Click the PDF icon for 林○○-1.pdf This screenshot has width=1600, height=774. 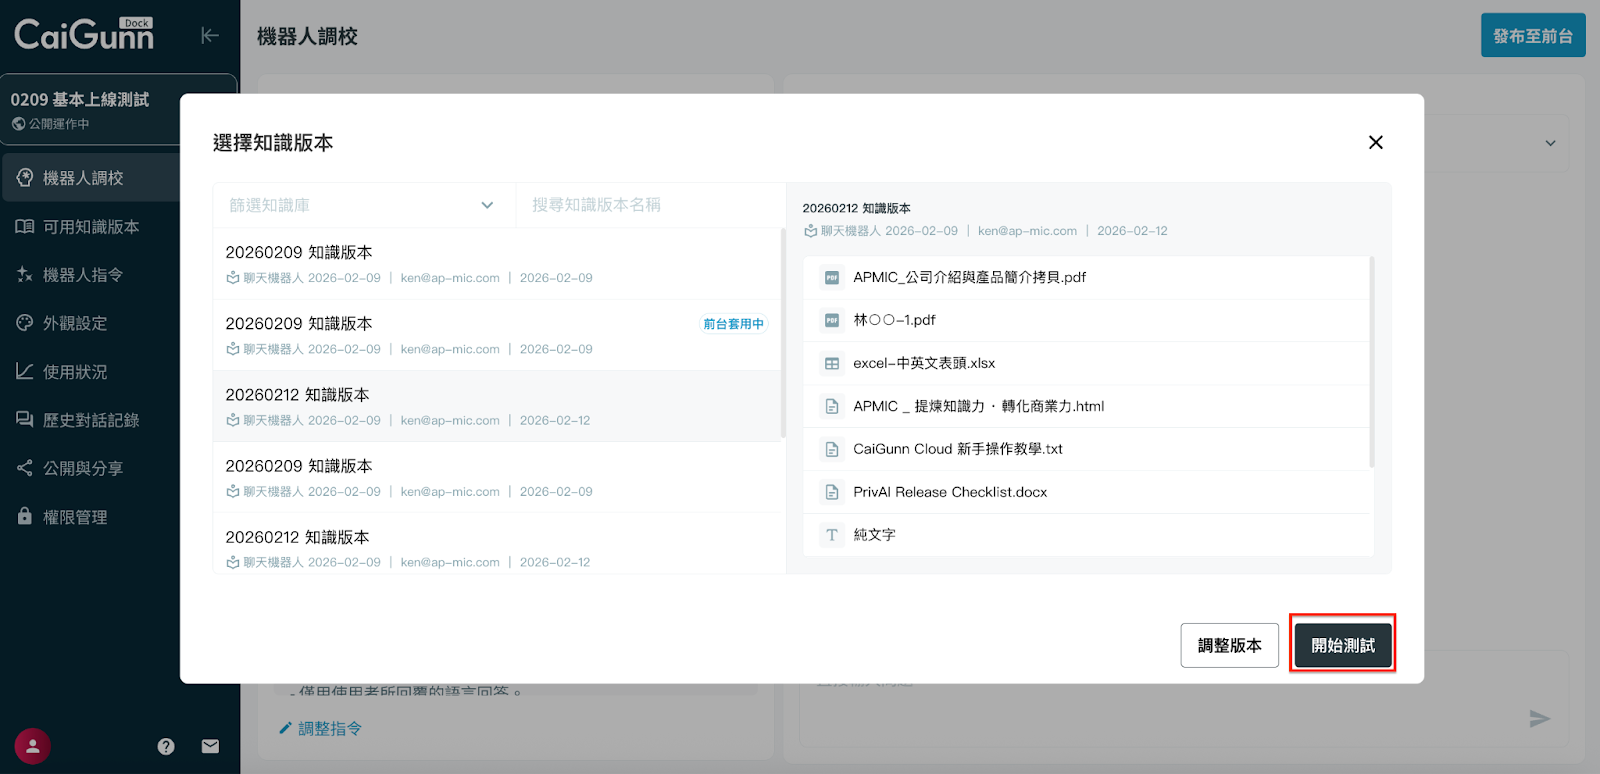(831, 320)
